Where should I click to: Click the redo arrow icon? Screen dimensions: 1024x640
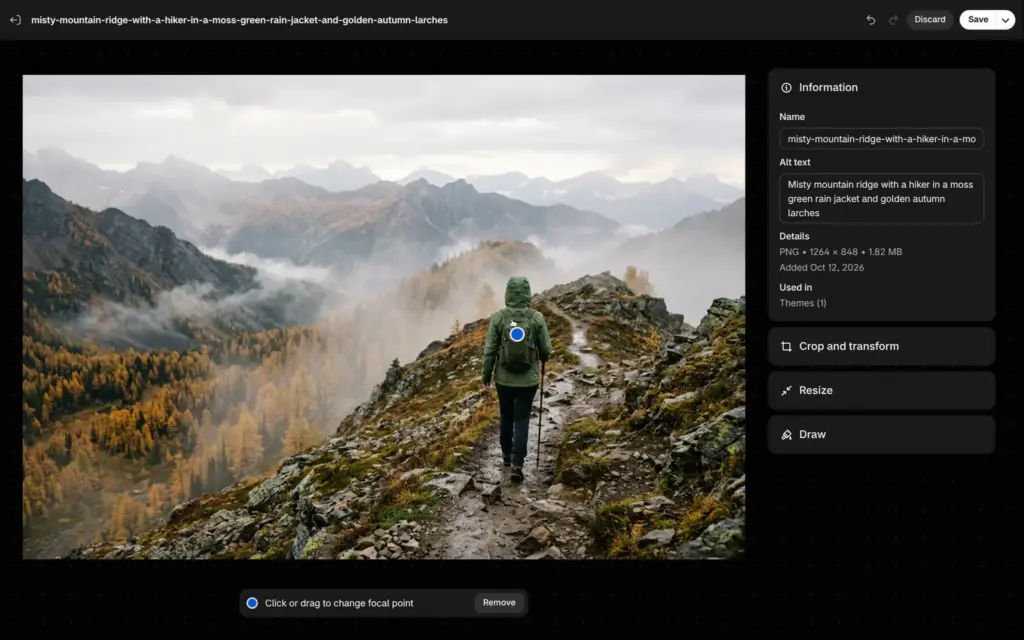click(x=893, y=20)
